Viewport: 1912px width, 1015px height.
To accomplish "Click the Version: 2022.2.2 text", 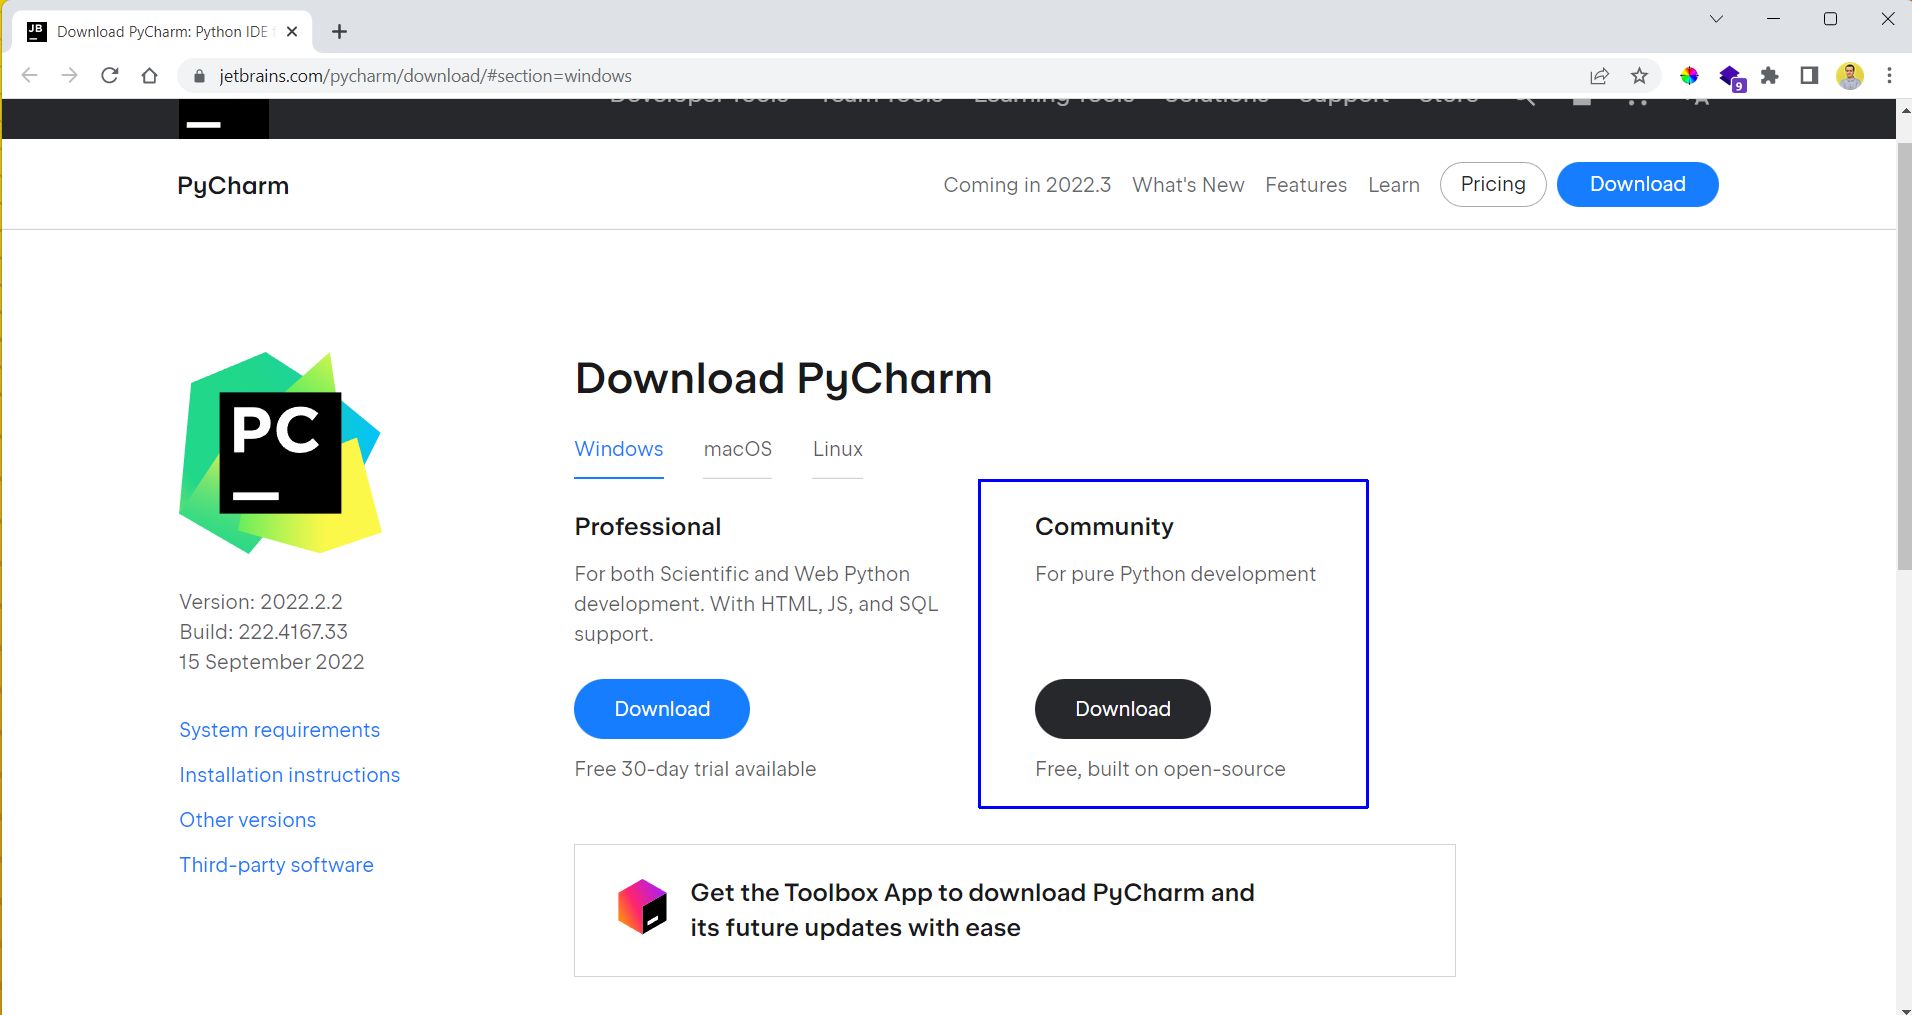I will click(x=261, y=602).
